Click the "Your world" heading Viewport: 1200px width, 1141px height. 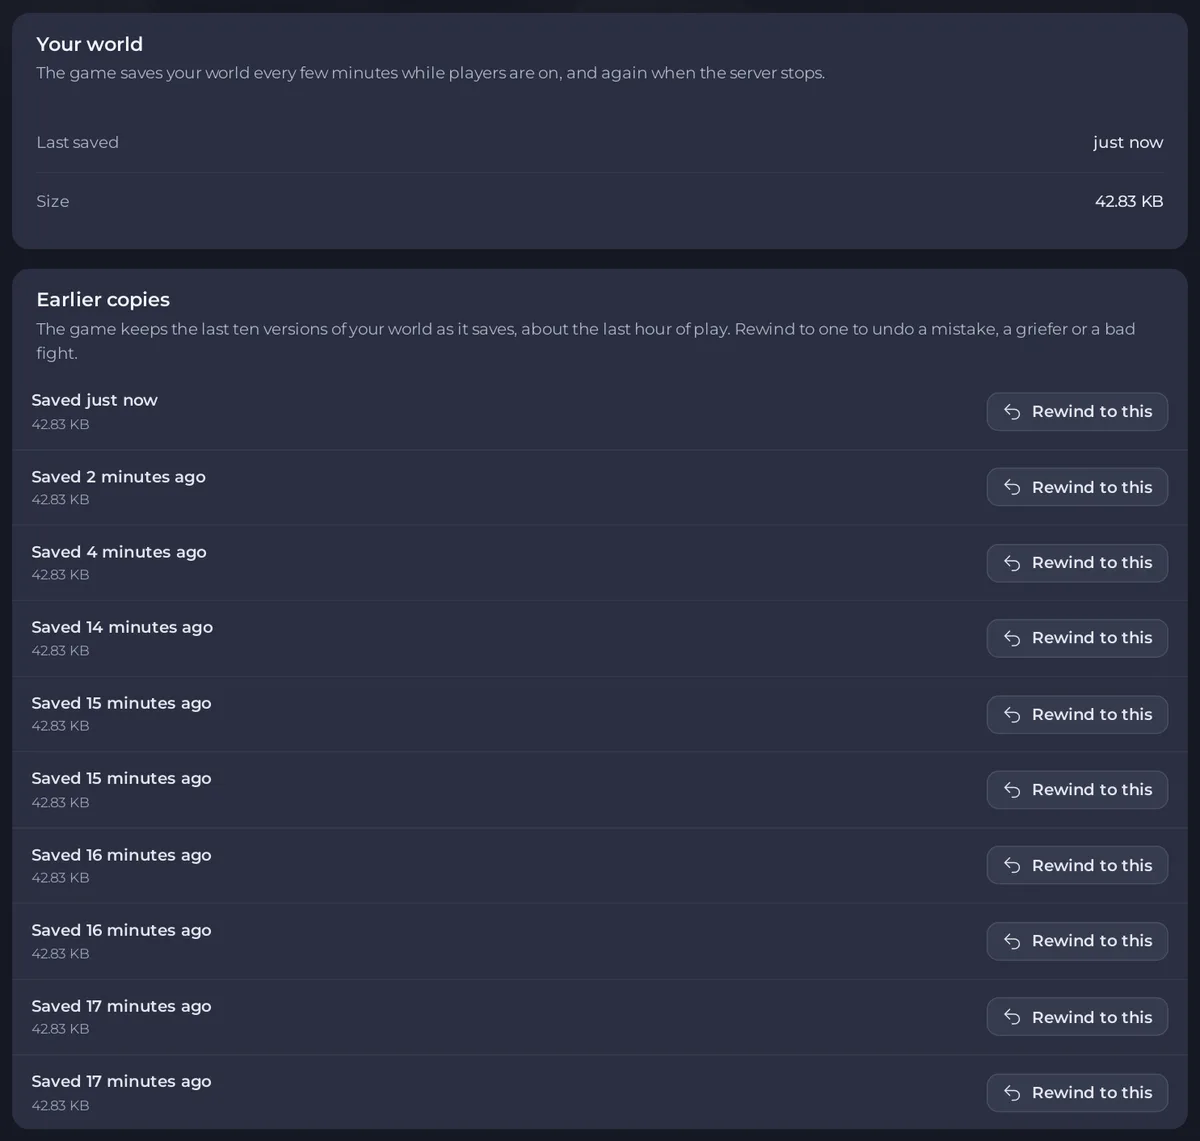tap(90, 44)
